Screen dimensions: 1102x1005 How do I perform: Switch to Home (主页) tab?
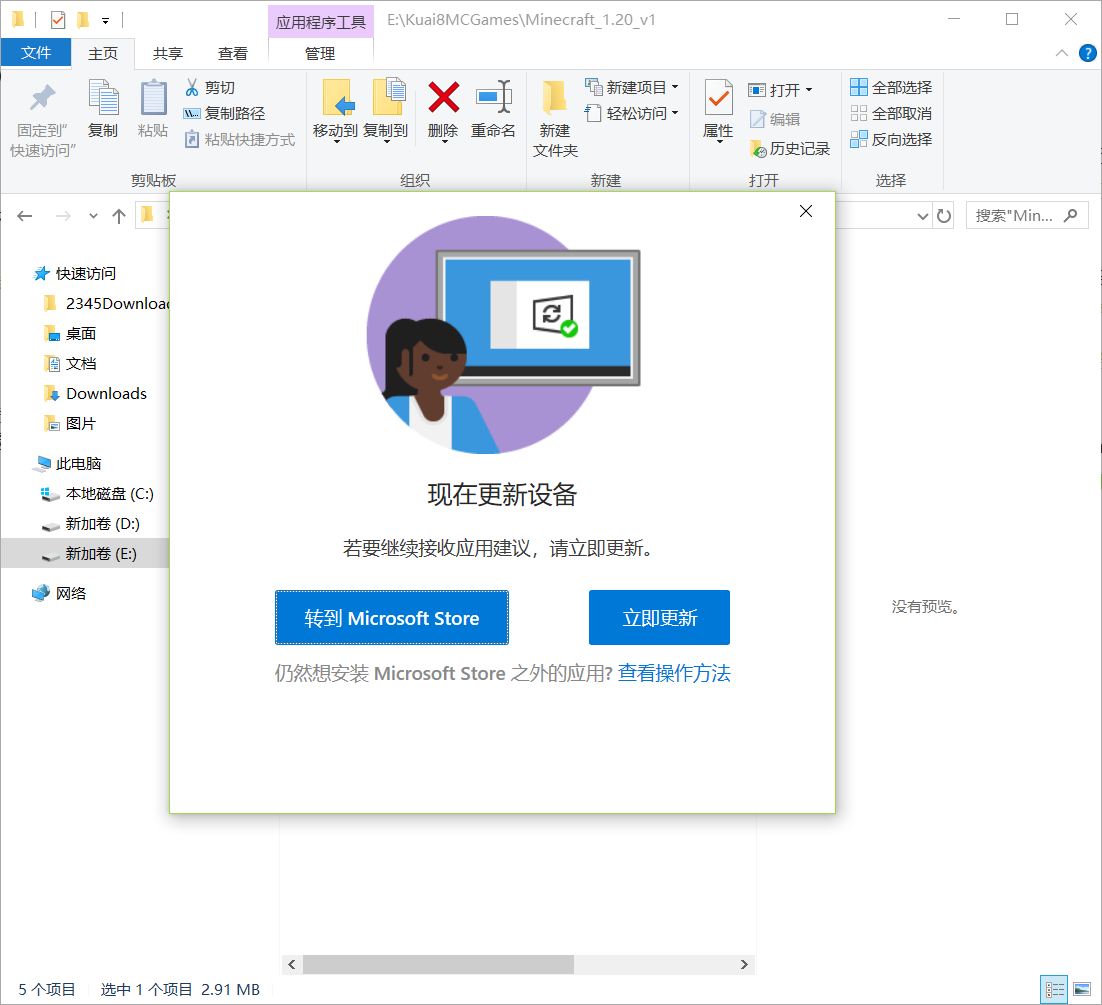tap(103, 53)
